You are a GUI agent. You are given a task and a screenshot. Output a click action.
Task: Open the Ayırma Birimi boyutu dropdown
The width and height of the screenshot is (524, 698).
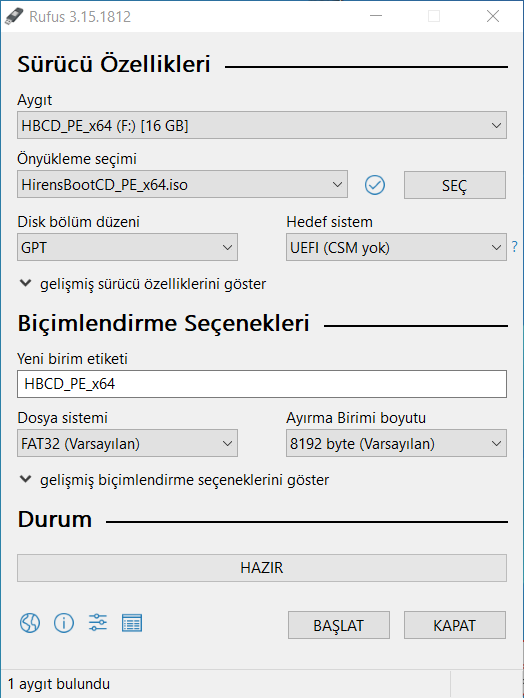[396, 443]
